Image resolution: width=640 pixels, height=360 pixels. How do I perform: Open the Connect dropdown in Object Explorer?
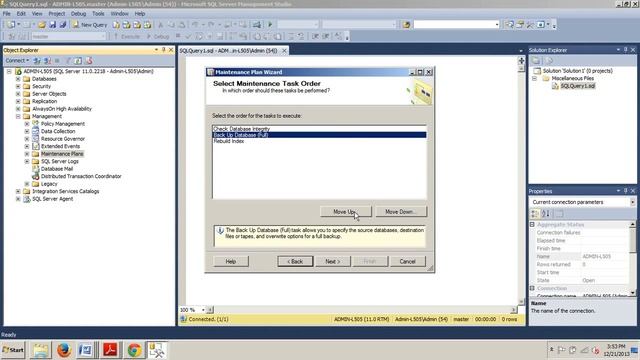pos(17,60)
